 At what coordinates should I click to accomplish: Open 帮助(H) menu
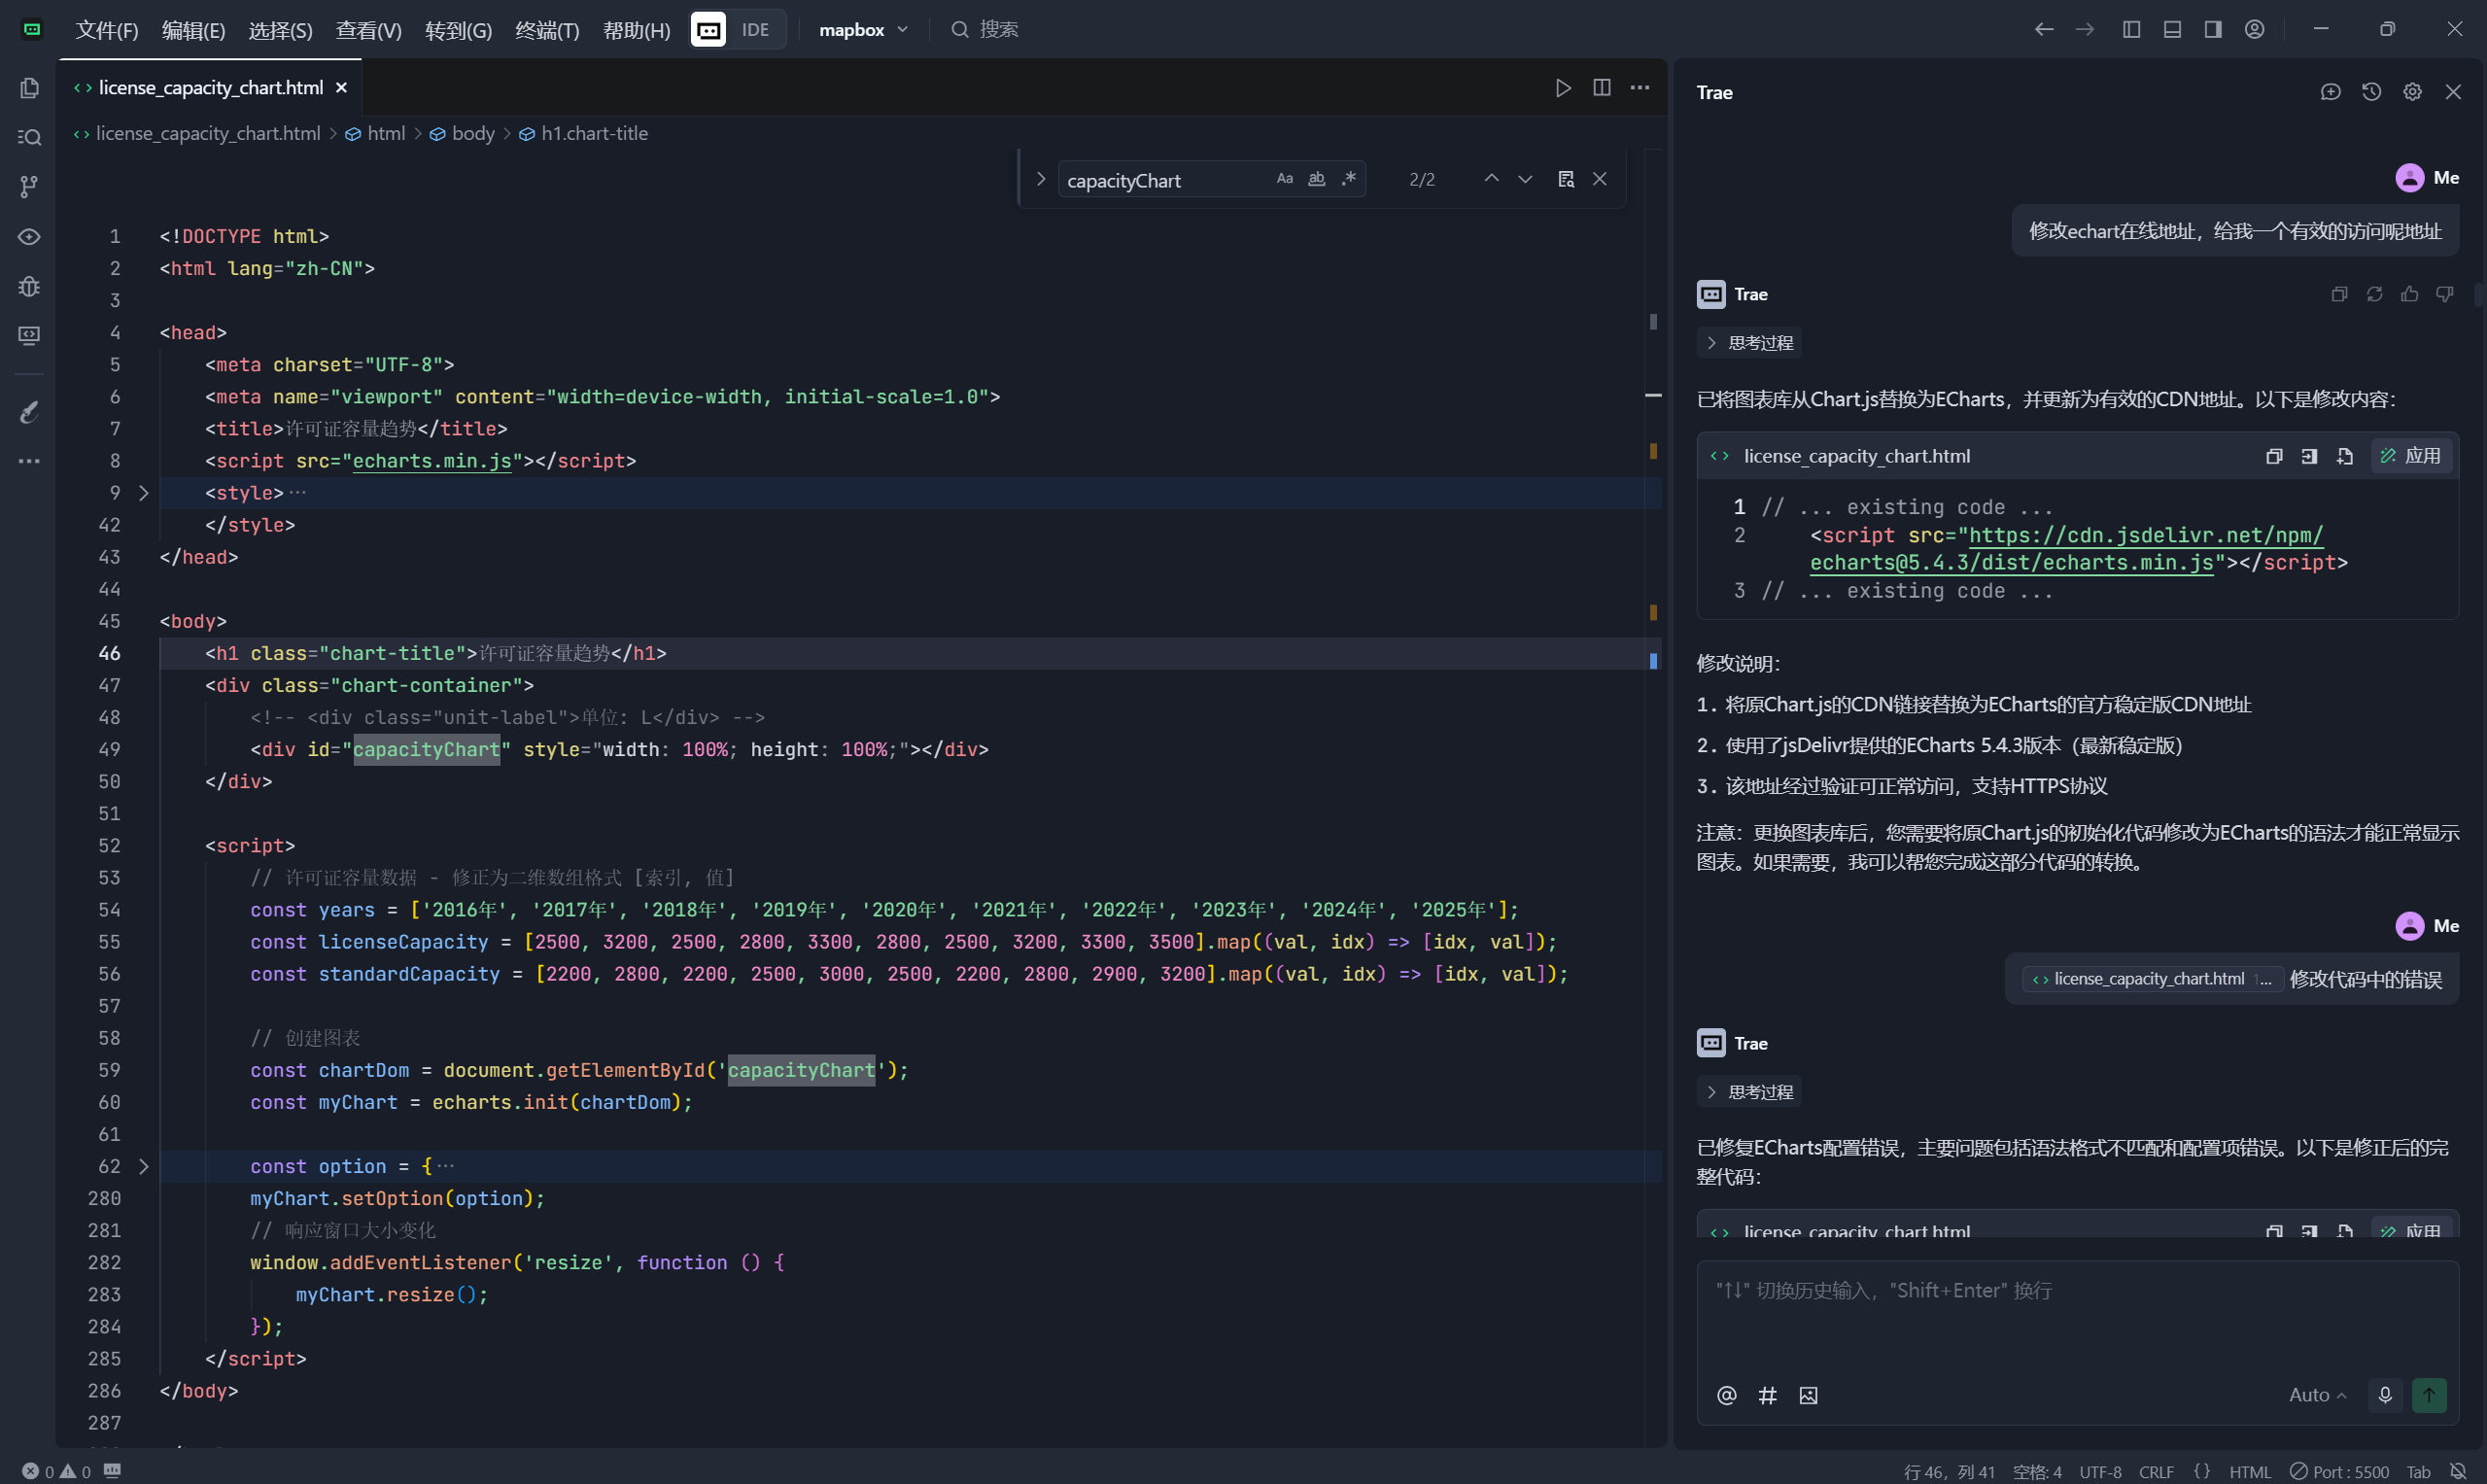click(x=636, y=30)
